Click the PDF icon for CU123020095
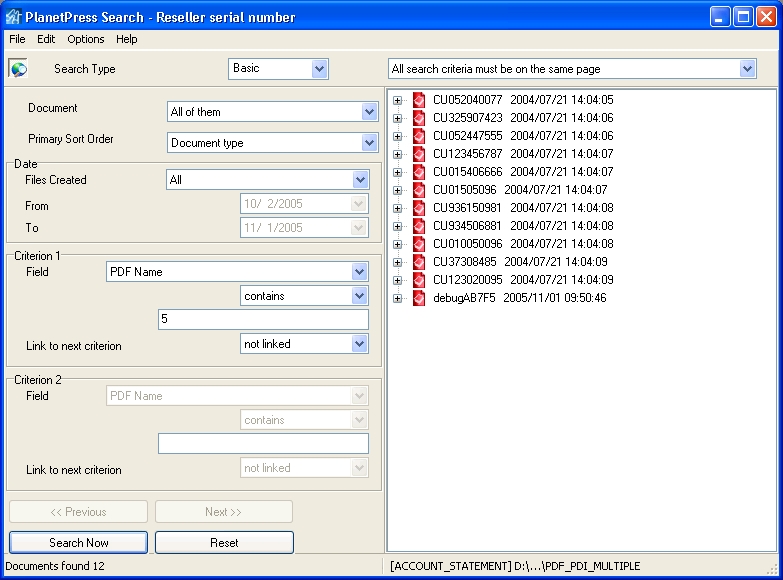 coord(418,280)
